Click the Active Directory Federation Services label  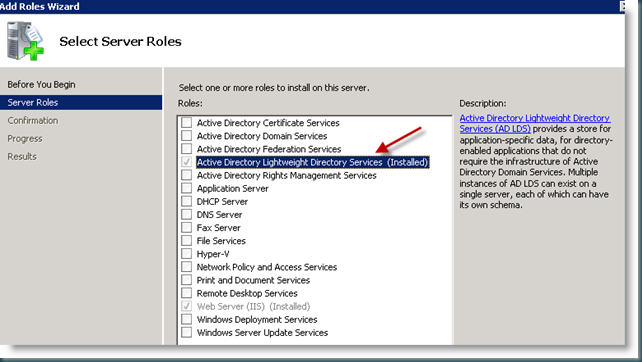269,149
